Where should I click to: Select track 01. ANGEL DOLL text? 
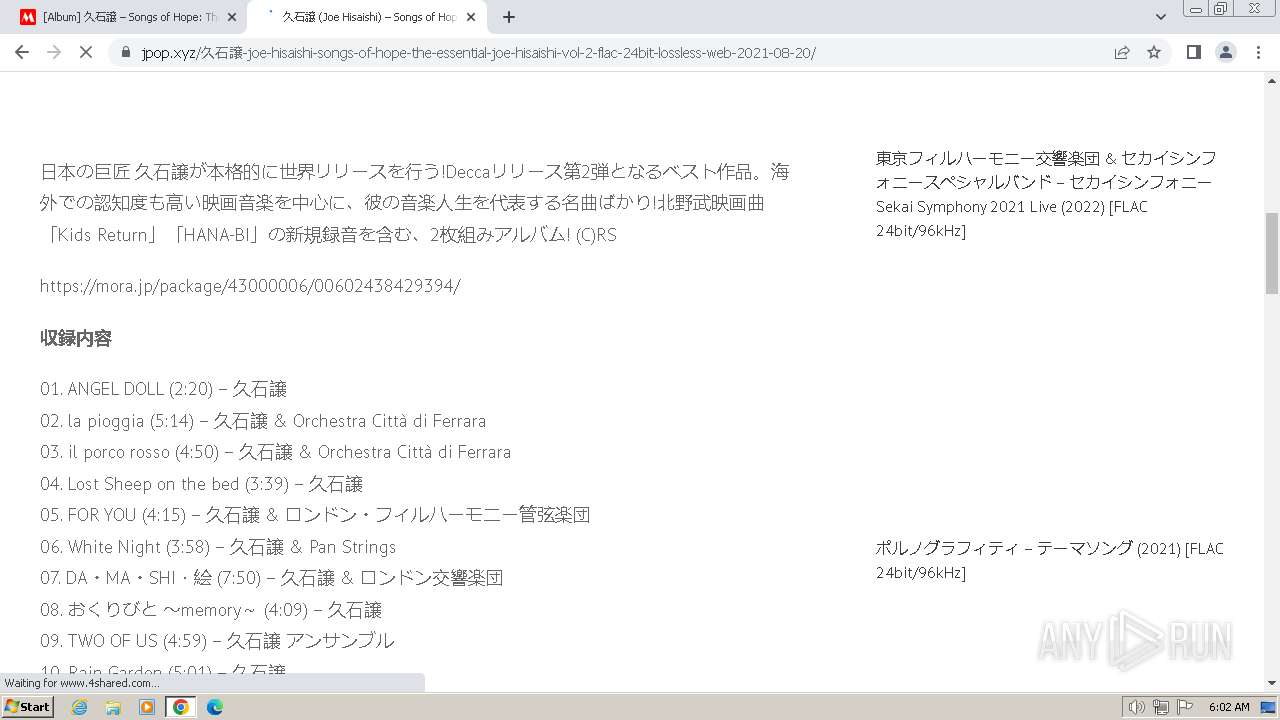tap(164, 389)
